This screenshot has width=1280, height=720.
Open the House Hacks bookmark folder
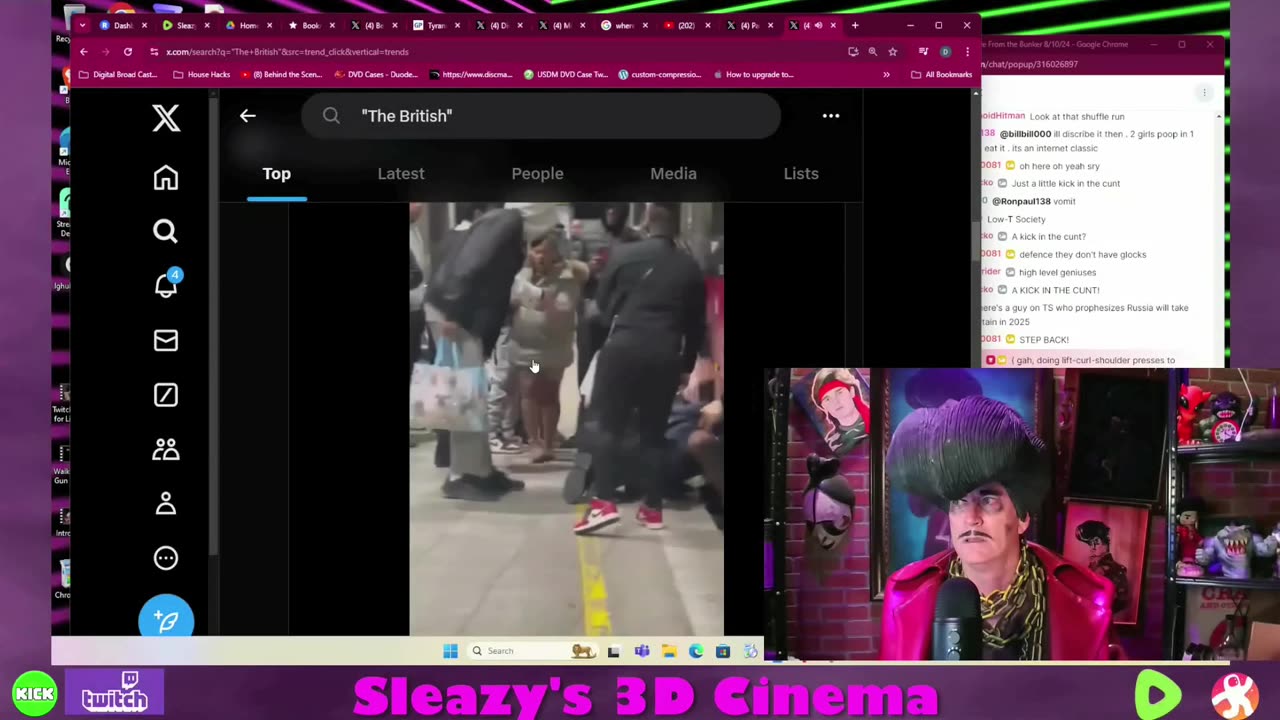coord(203,74)
